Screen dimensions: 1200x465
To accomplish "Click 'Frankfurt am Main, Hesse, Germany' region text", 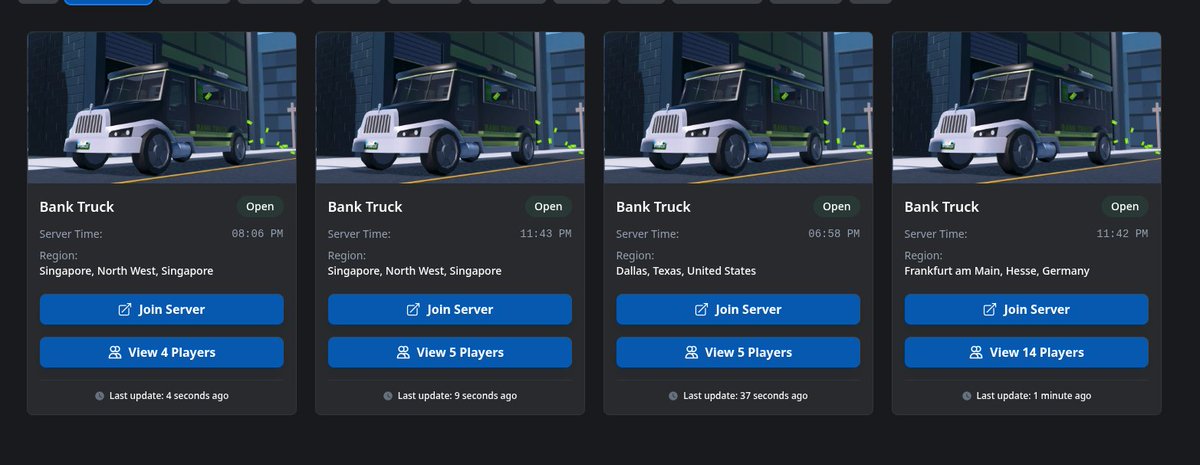I will (x=997, y=271).
